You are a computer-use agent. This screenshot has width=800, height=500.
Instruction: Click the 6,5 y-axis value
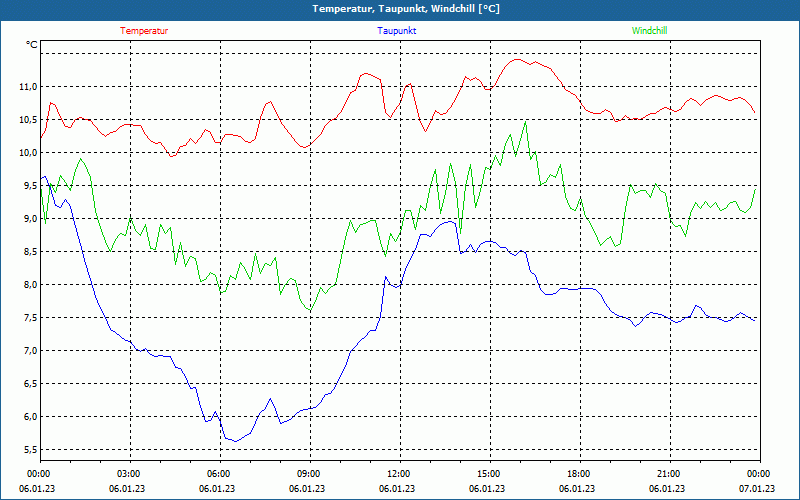coord(30,384)
